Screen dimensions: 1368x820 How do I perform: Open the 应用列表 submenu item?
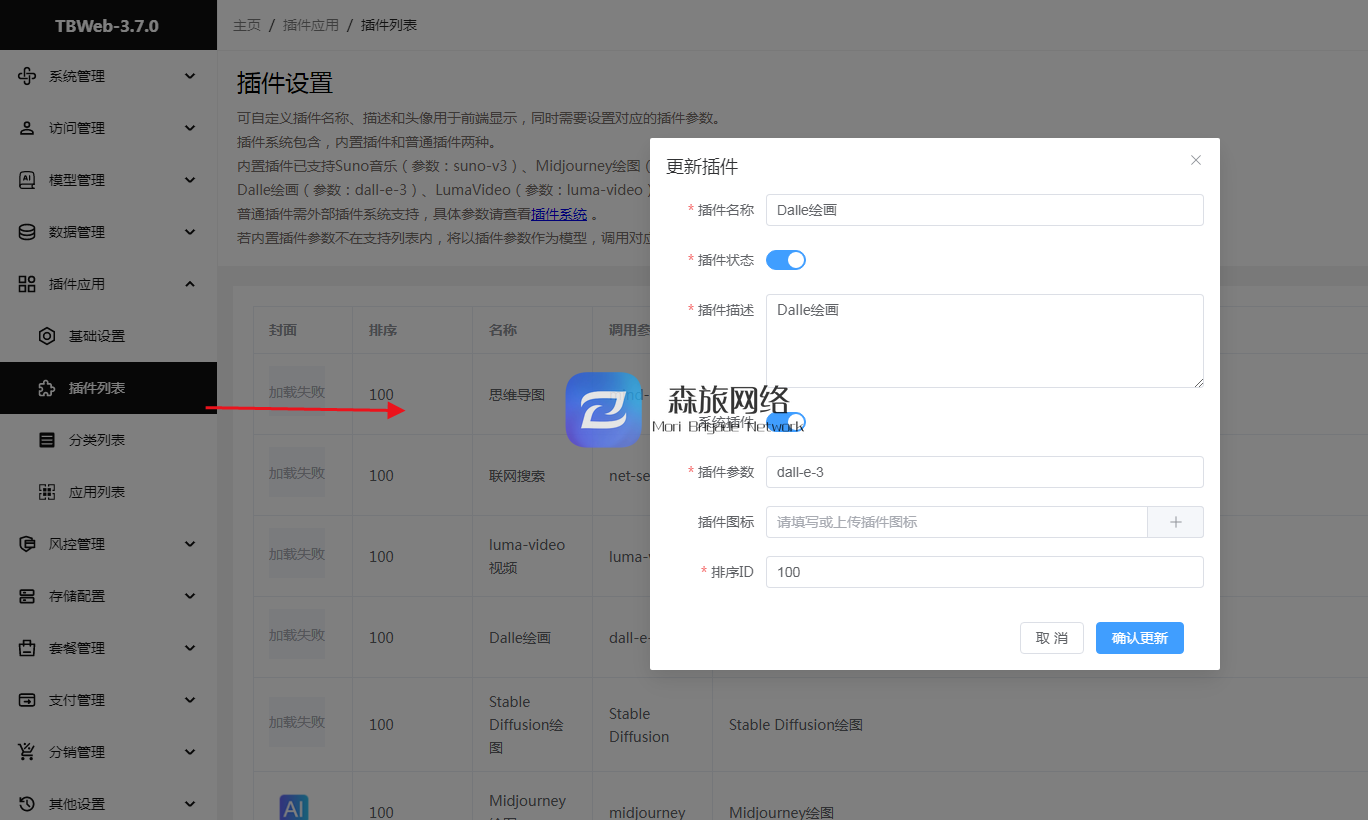(108, 492)
